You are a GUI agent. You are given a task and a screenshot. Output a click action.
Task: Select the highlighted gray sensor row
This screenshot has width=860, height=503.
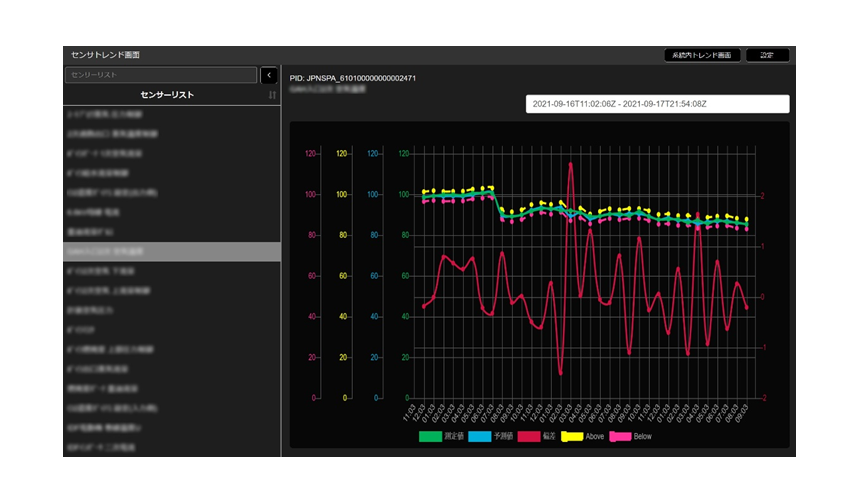point(172,252)
